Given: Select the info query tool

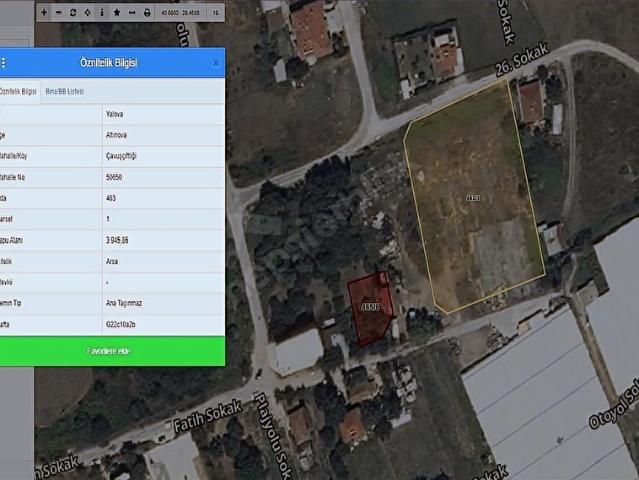Looking at the screenshot, I should point(102,13).
